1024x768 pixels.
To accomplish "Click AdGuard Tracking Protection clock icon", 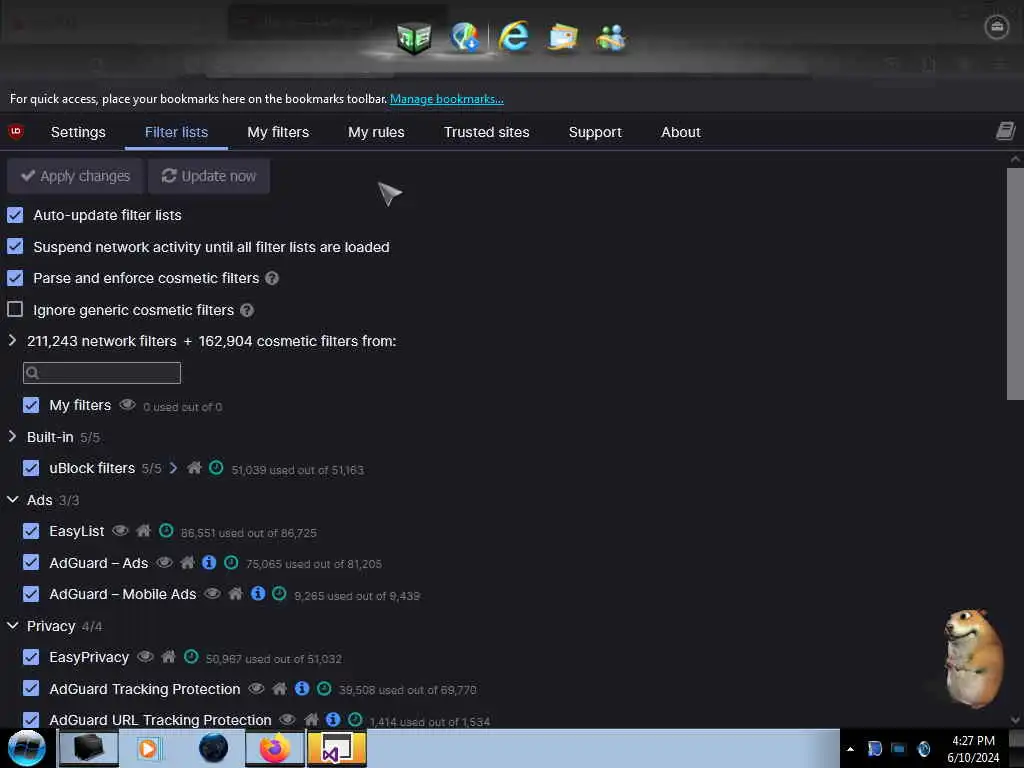I will tap(324, 688).
